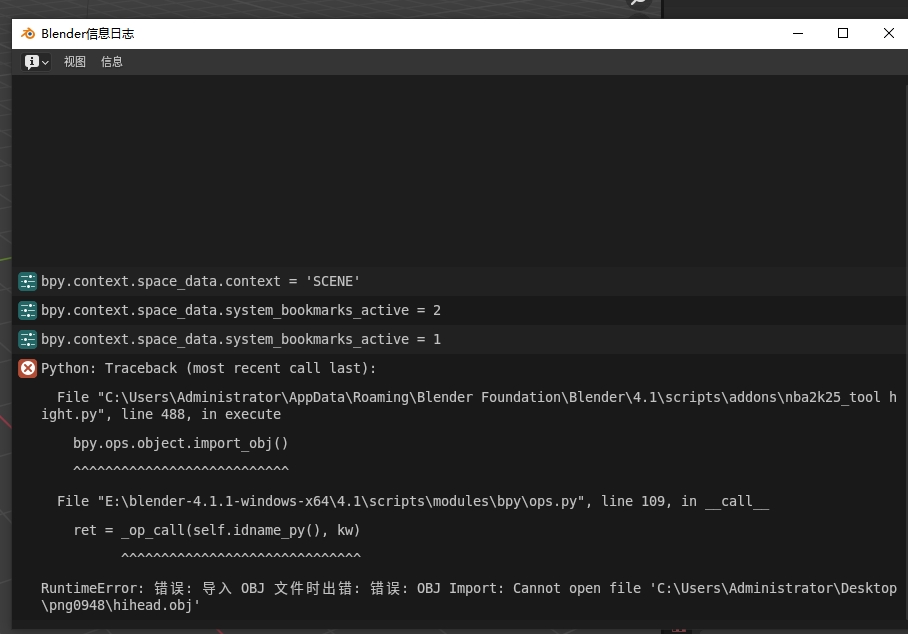Minimize the Blender信息日志 window
Image resolution: width=908 pixels, height=634 pixels.
pyautogui.click(x=797, y=34)
